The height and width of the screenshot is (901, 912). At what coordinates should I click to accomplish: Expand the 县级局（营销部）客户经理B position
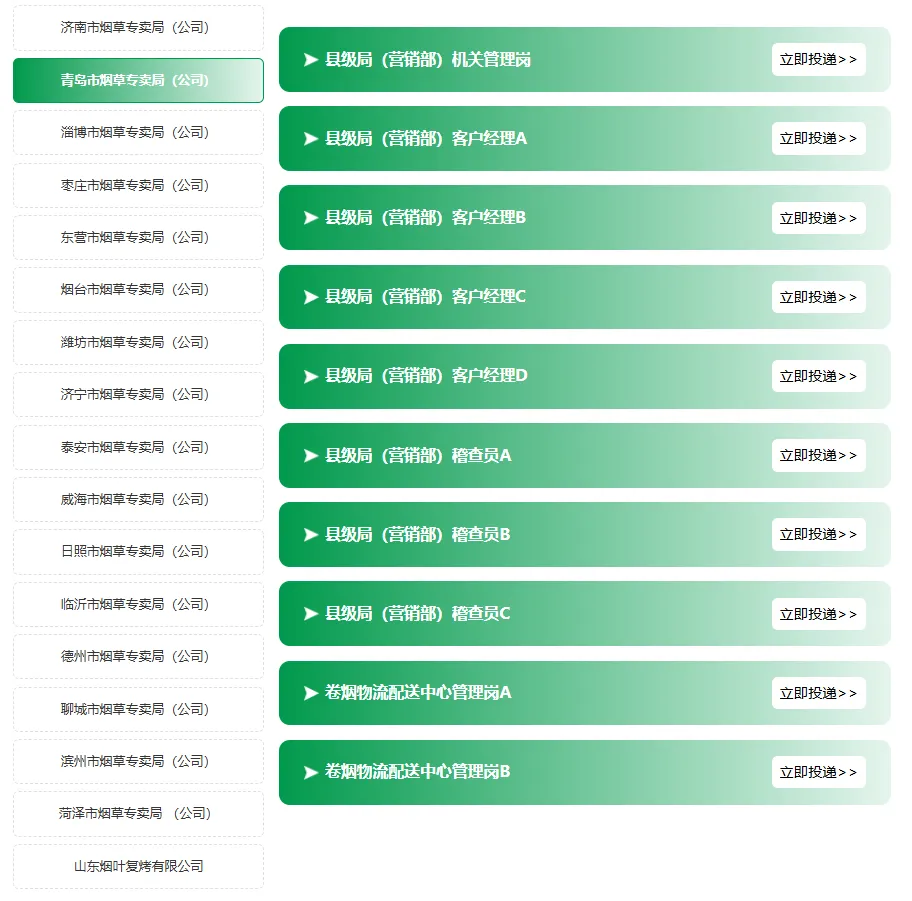585,218
